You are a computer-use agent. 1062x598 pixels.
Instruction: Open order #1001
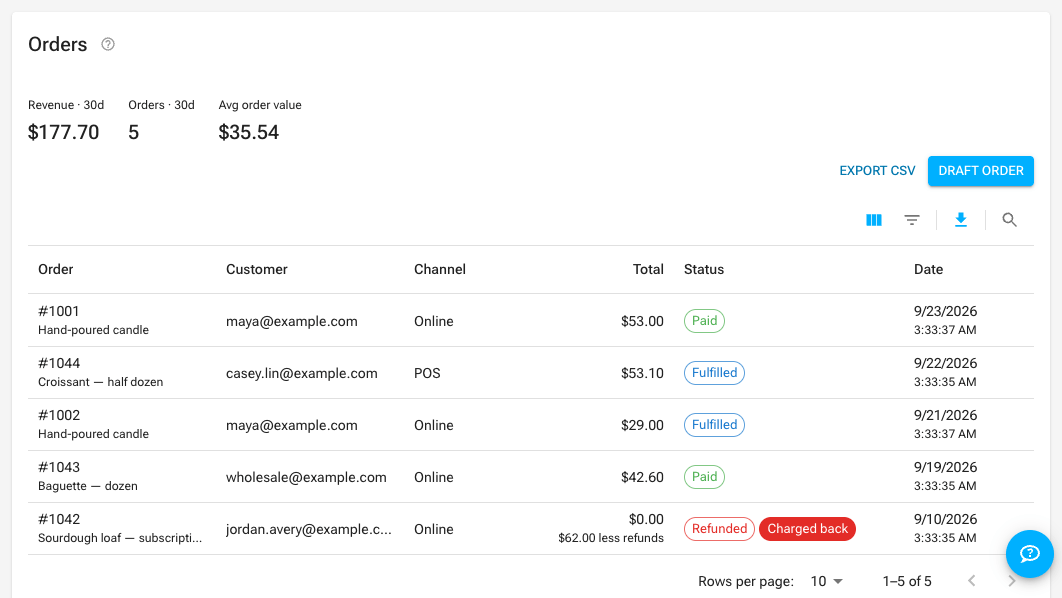point(58,311)
